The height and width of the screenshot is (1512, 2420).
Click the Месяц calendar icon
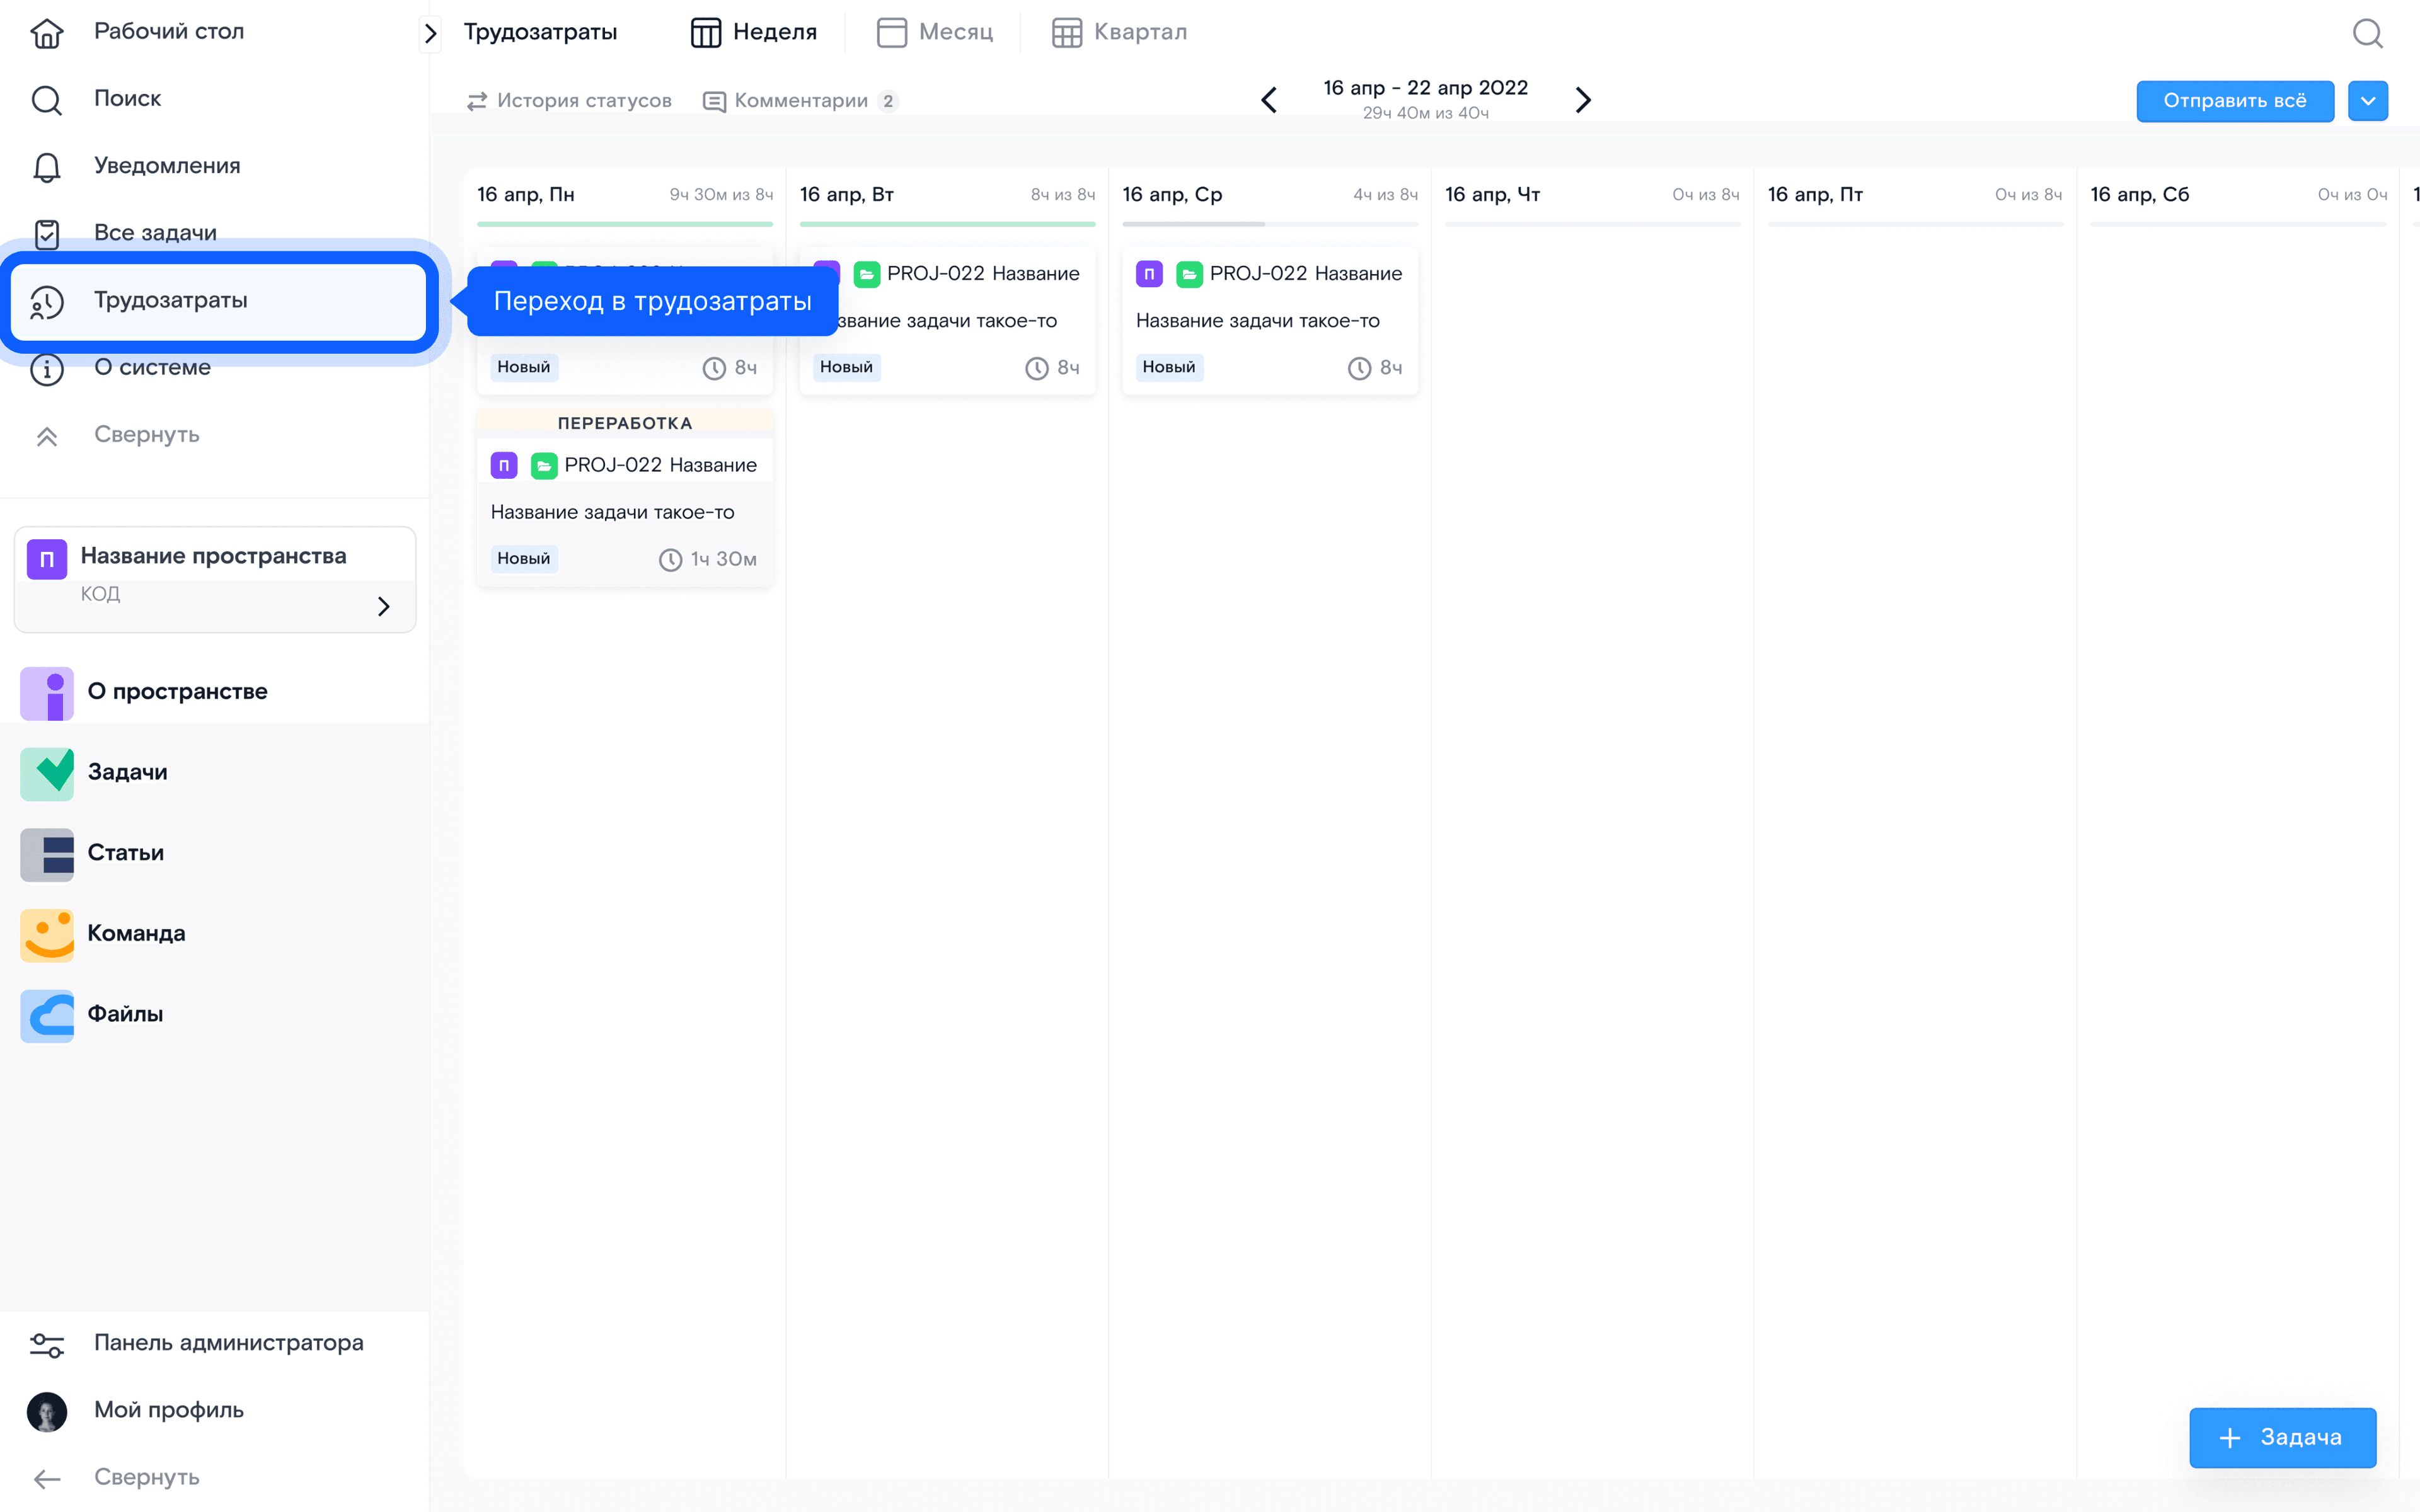(891, 33)
